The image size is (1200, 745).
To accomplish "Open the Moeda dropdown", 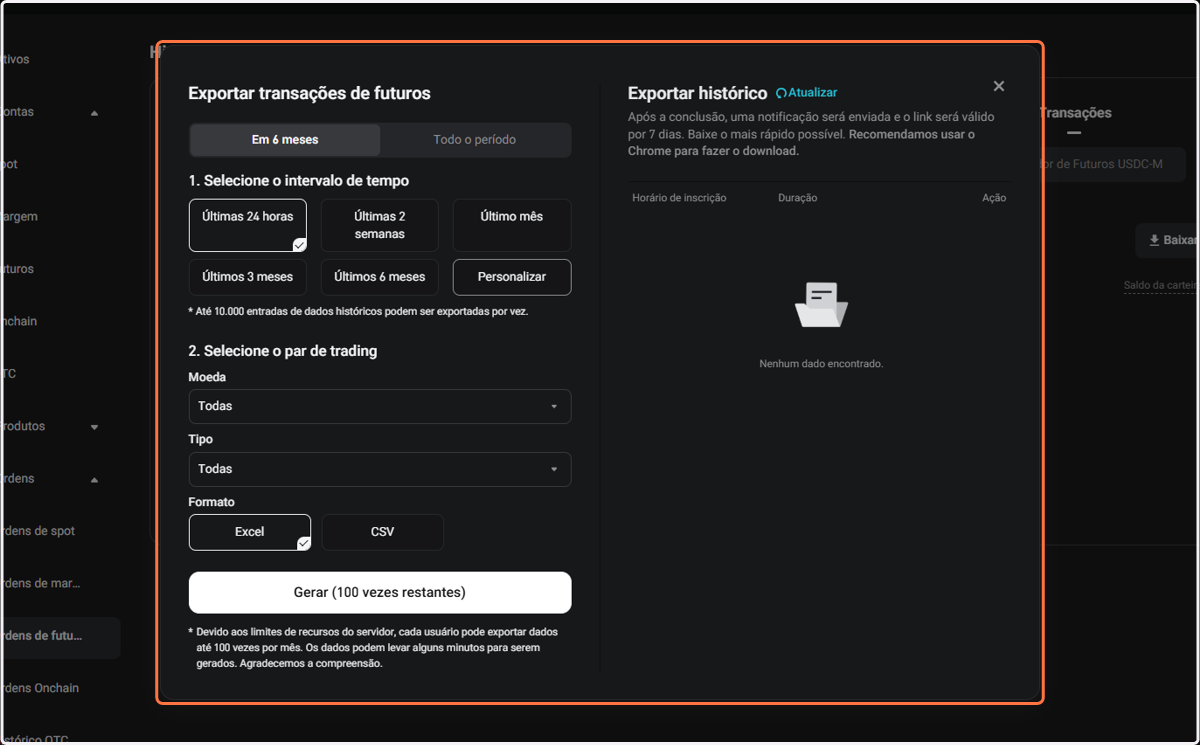I will pyautogui.click(x=380, y=407).
